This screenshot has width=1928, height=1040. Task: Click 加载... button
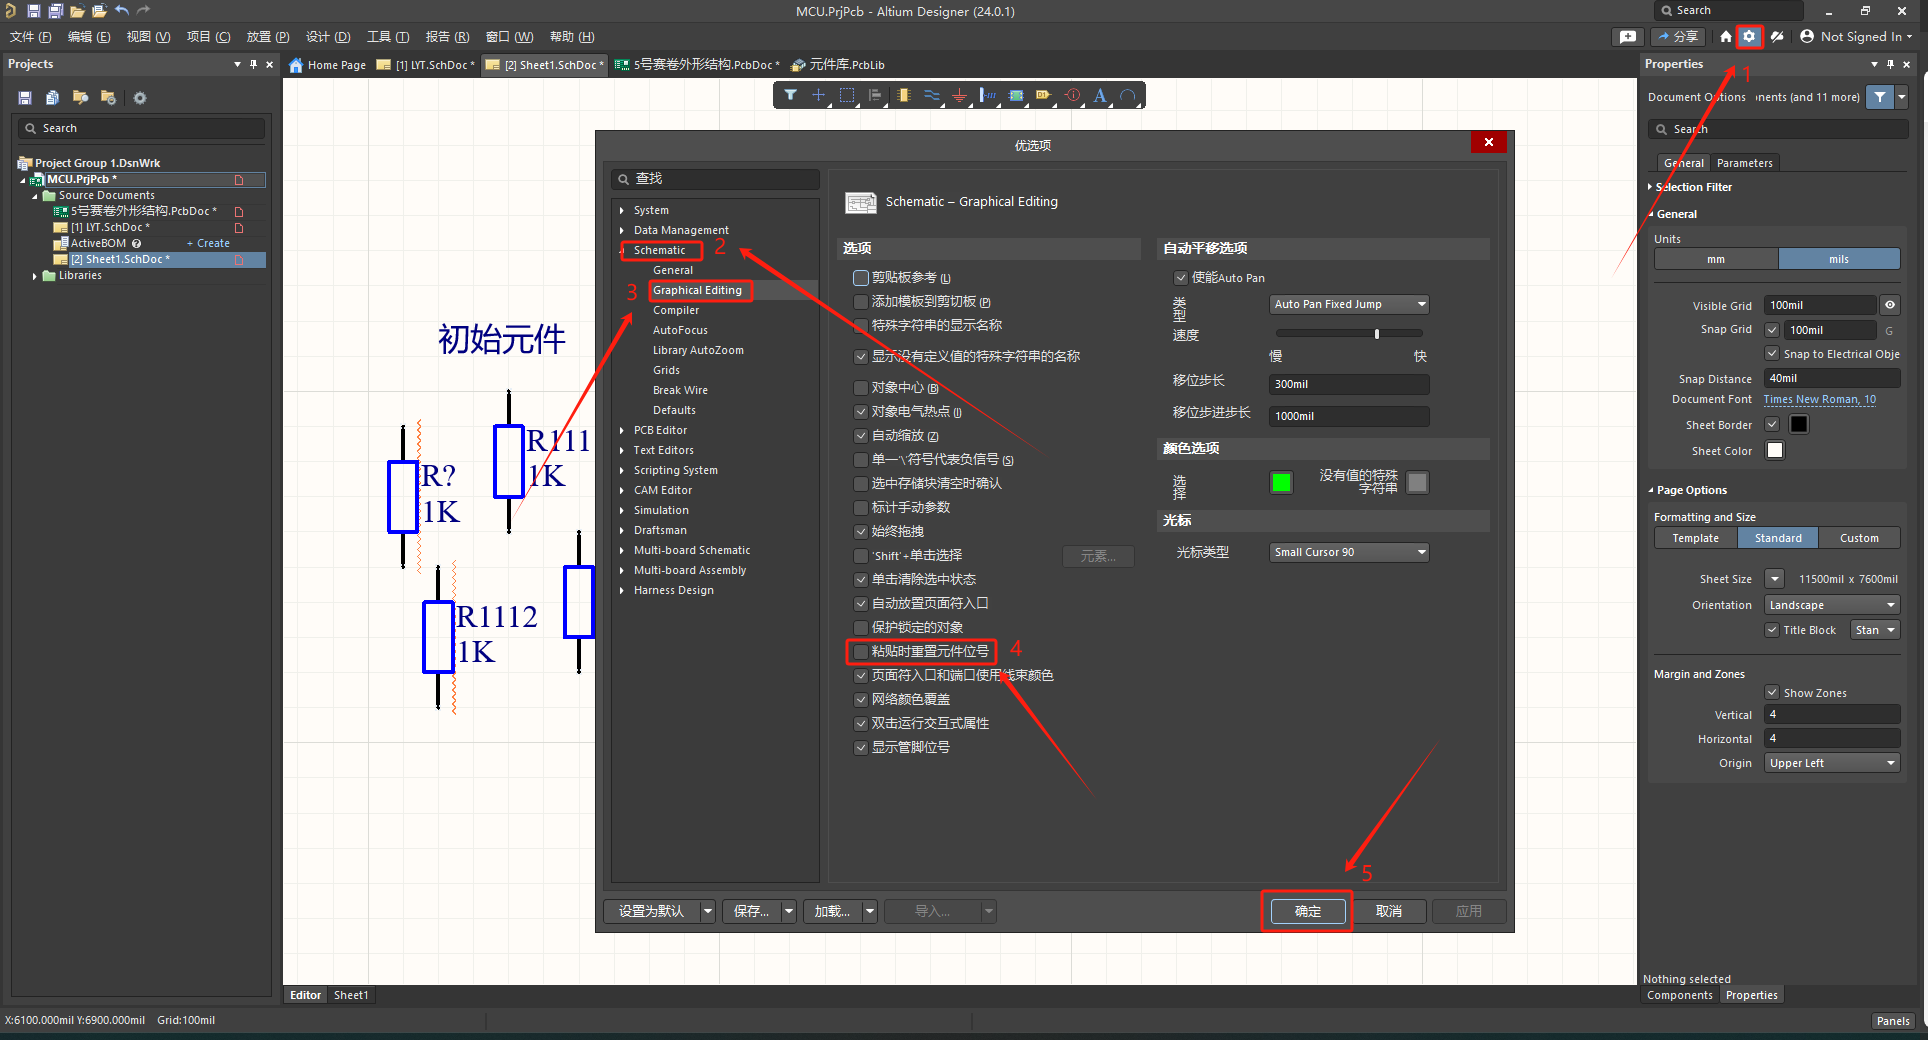tap(832, 911)
